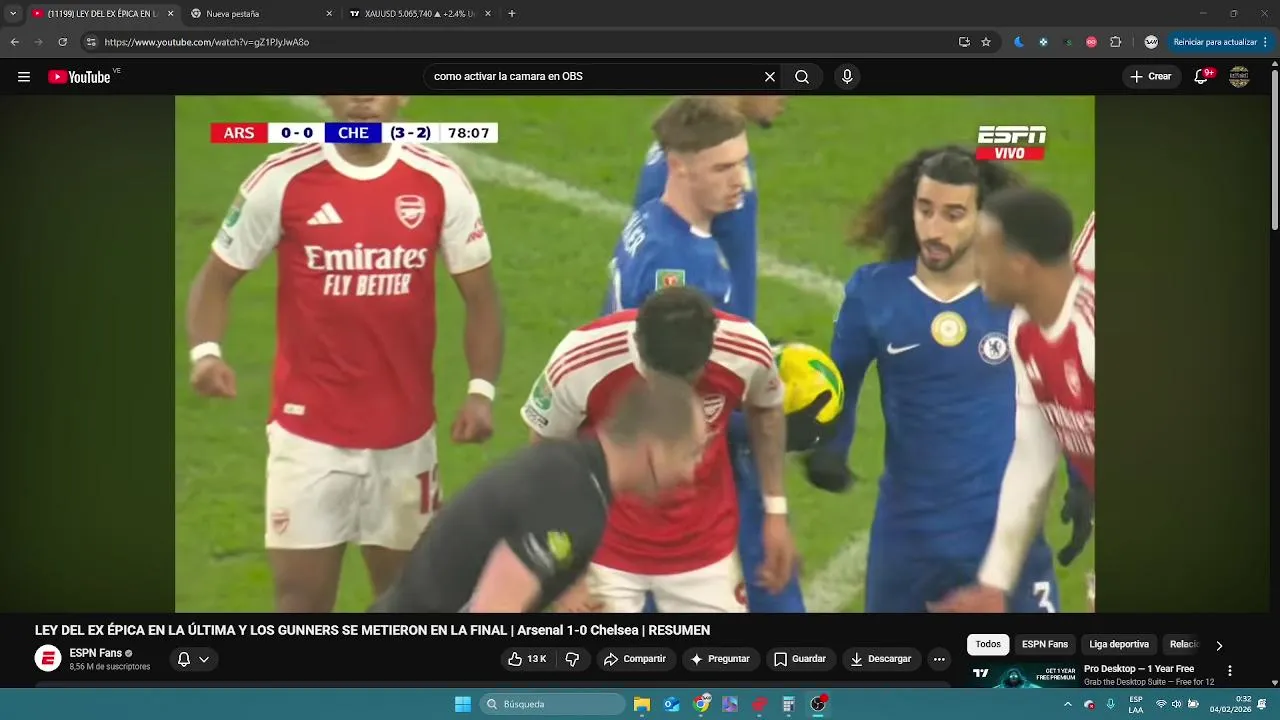Image resolution: width=1280 pixels, height=720 pixels.
Task: Open the Chrome extensions puzzle icon
Action: (1116, 42)
